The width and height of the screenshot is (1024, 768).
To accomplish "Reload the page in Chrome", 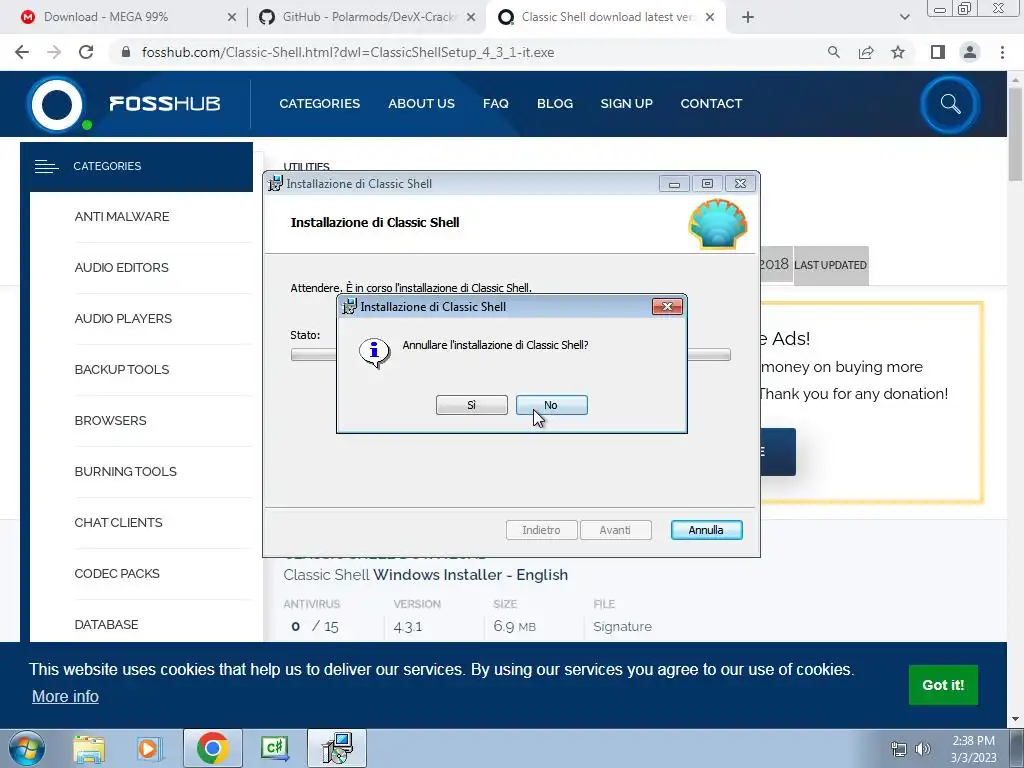I will click(x=86, y=52).
